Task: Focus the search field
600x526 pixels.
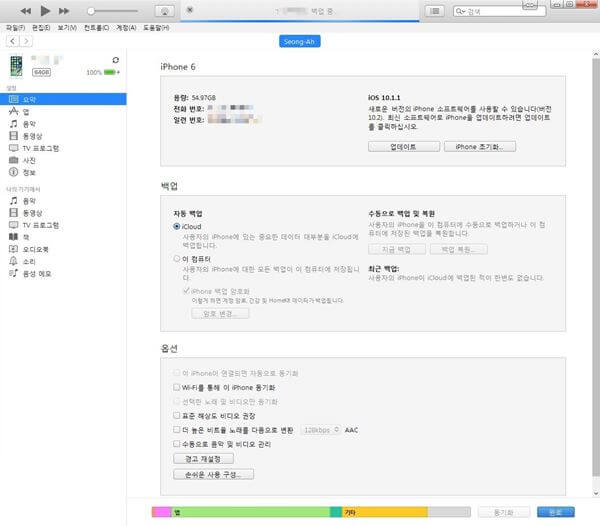Action: tap(499, 11)
